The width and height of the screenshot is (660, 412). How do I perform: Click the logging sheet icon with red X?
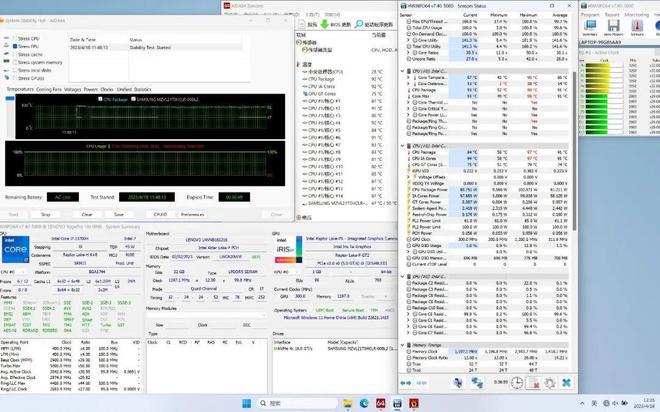pyautogui.click(x=533, y=383)
